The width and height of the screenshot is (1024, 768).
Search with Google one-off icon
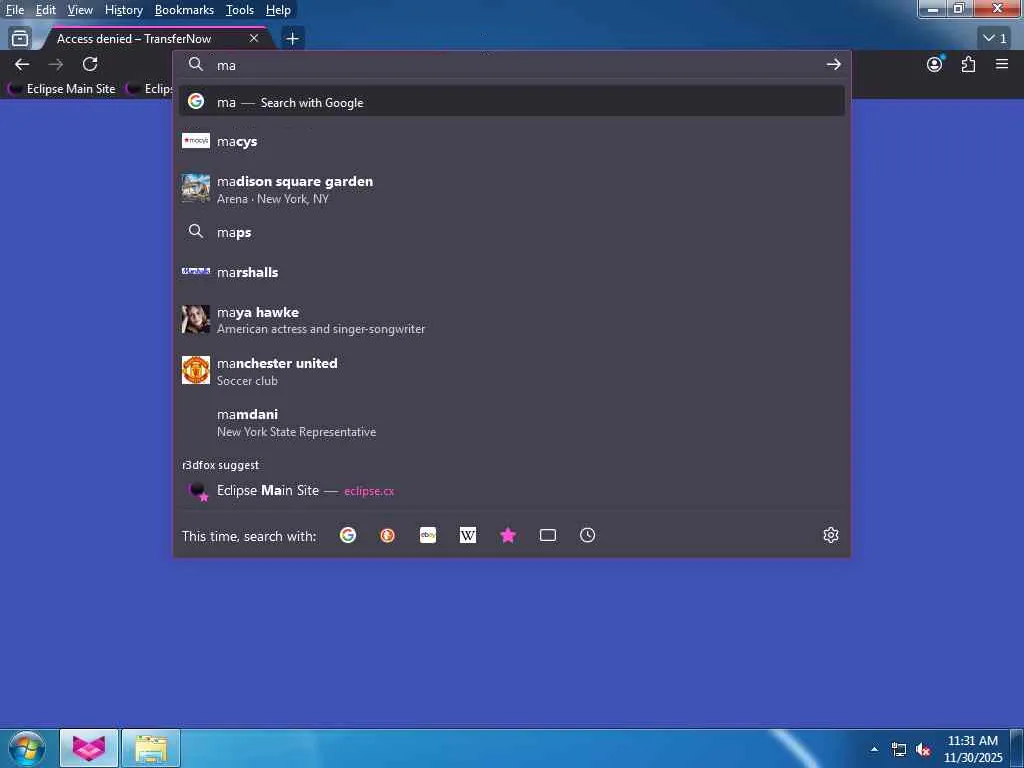coord(348,536)
